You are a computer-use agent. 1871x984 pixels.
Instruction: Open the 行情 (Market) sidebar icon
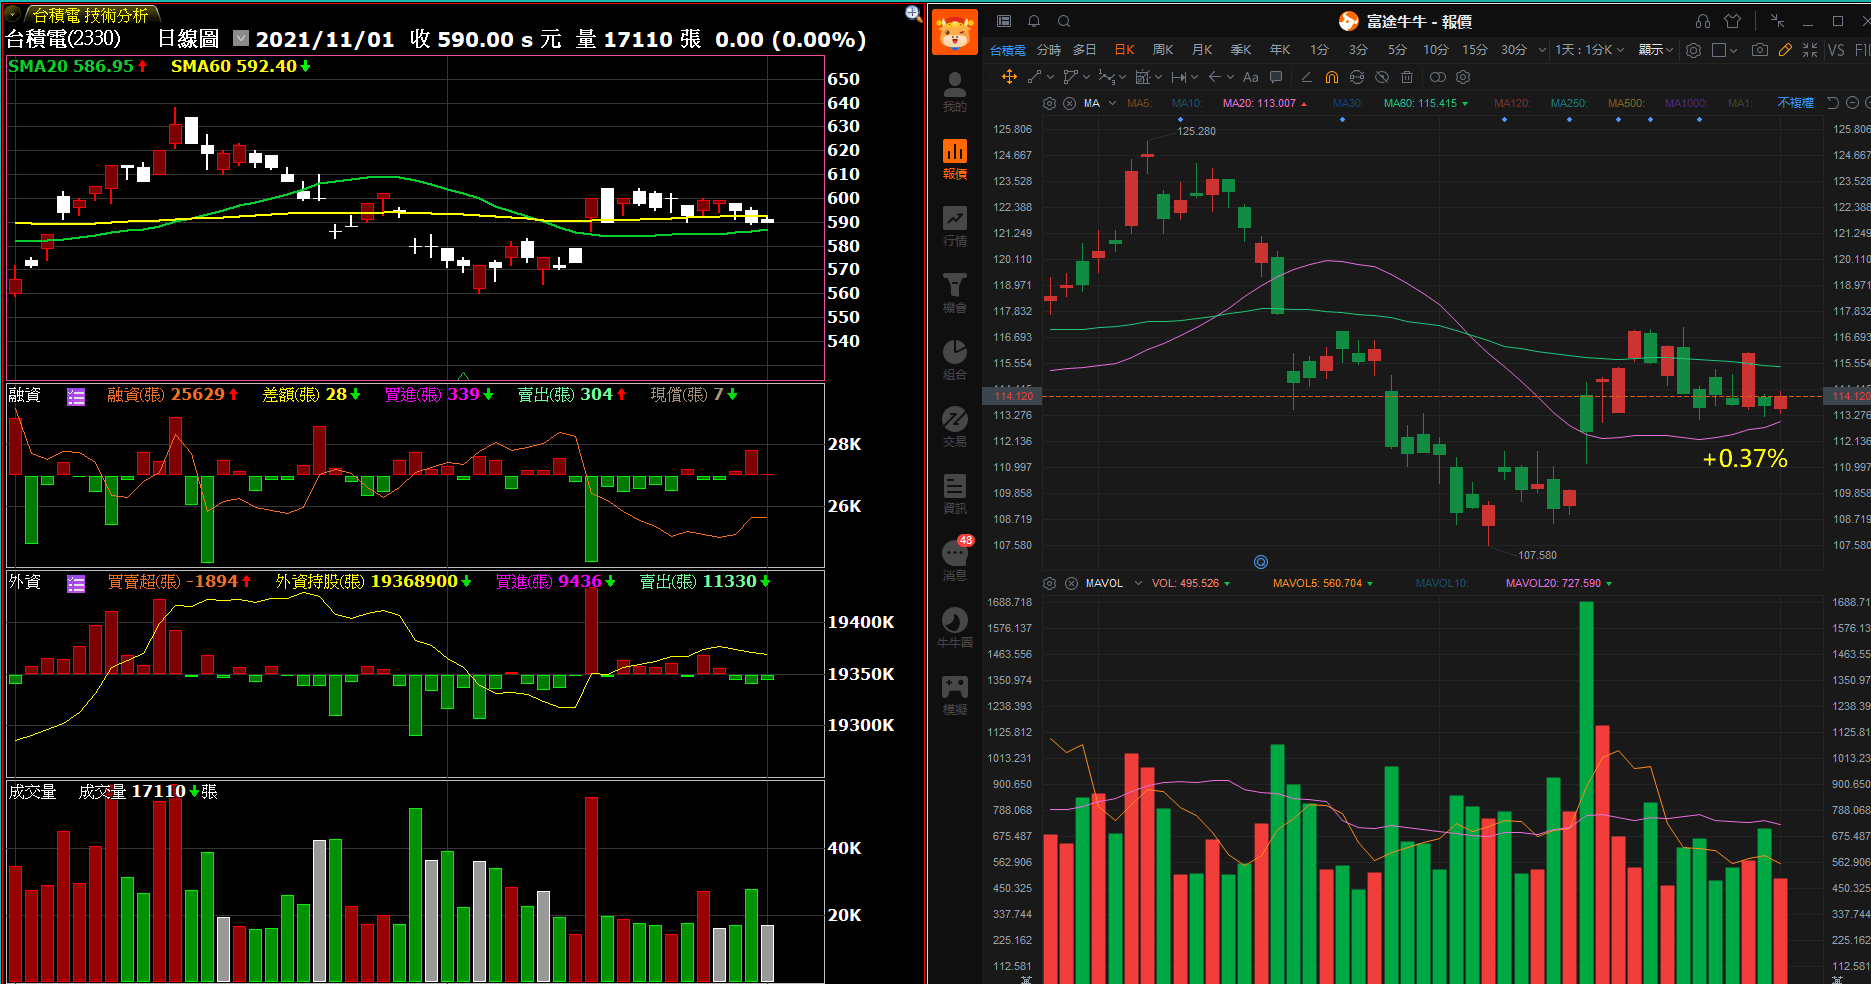point(955,225)
